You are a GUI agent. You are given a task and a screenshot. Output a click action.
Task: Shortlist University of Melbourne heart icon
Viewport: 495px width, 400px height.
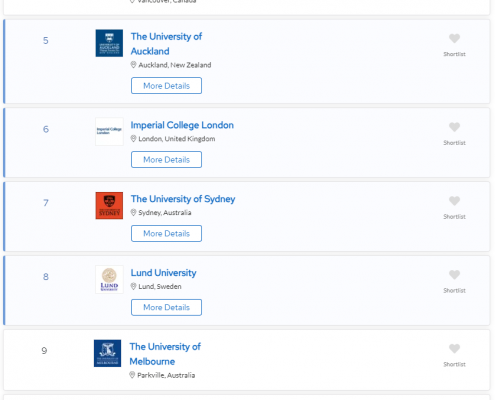tap(454, 349)
